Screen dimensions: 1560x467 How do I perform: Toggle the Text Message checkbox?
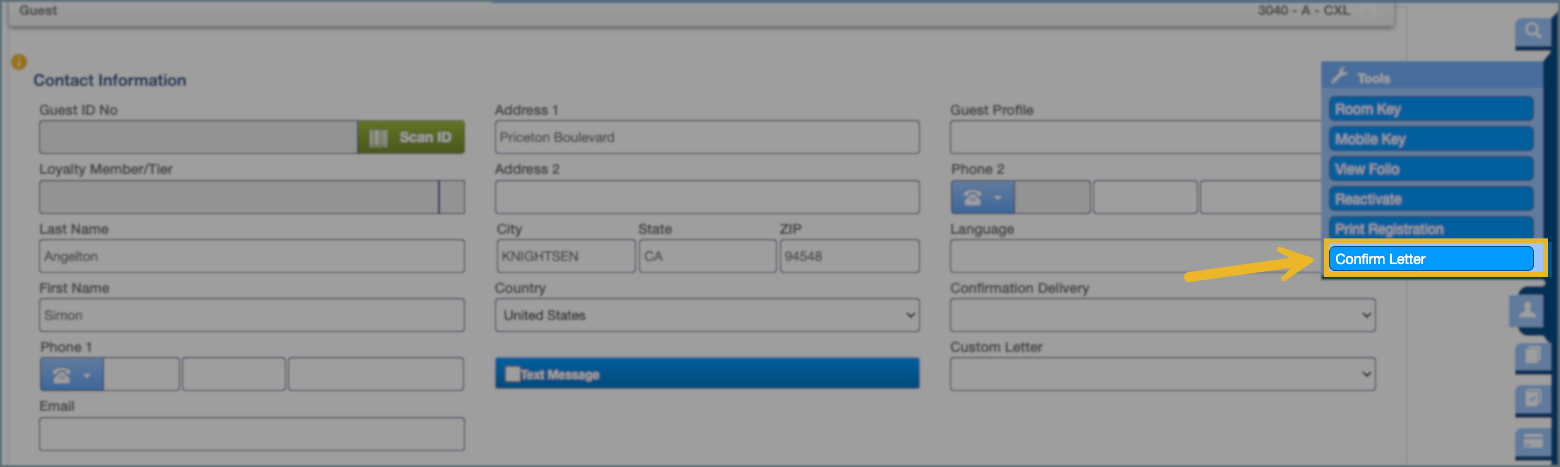512,375
